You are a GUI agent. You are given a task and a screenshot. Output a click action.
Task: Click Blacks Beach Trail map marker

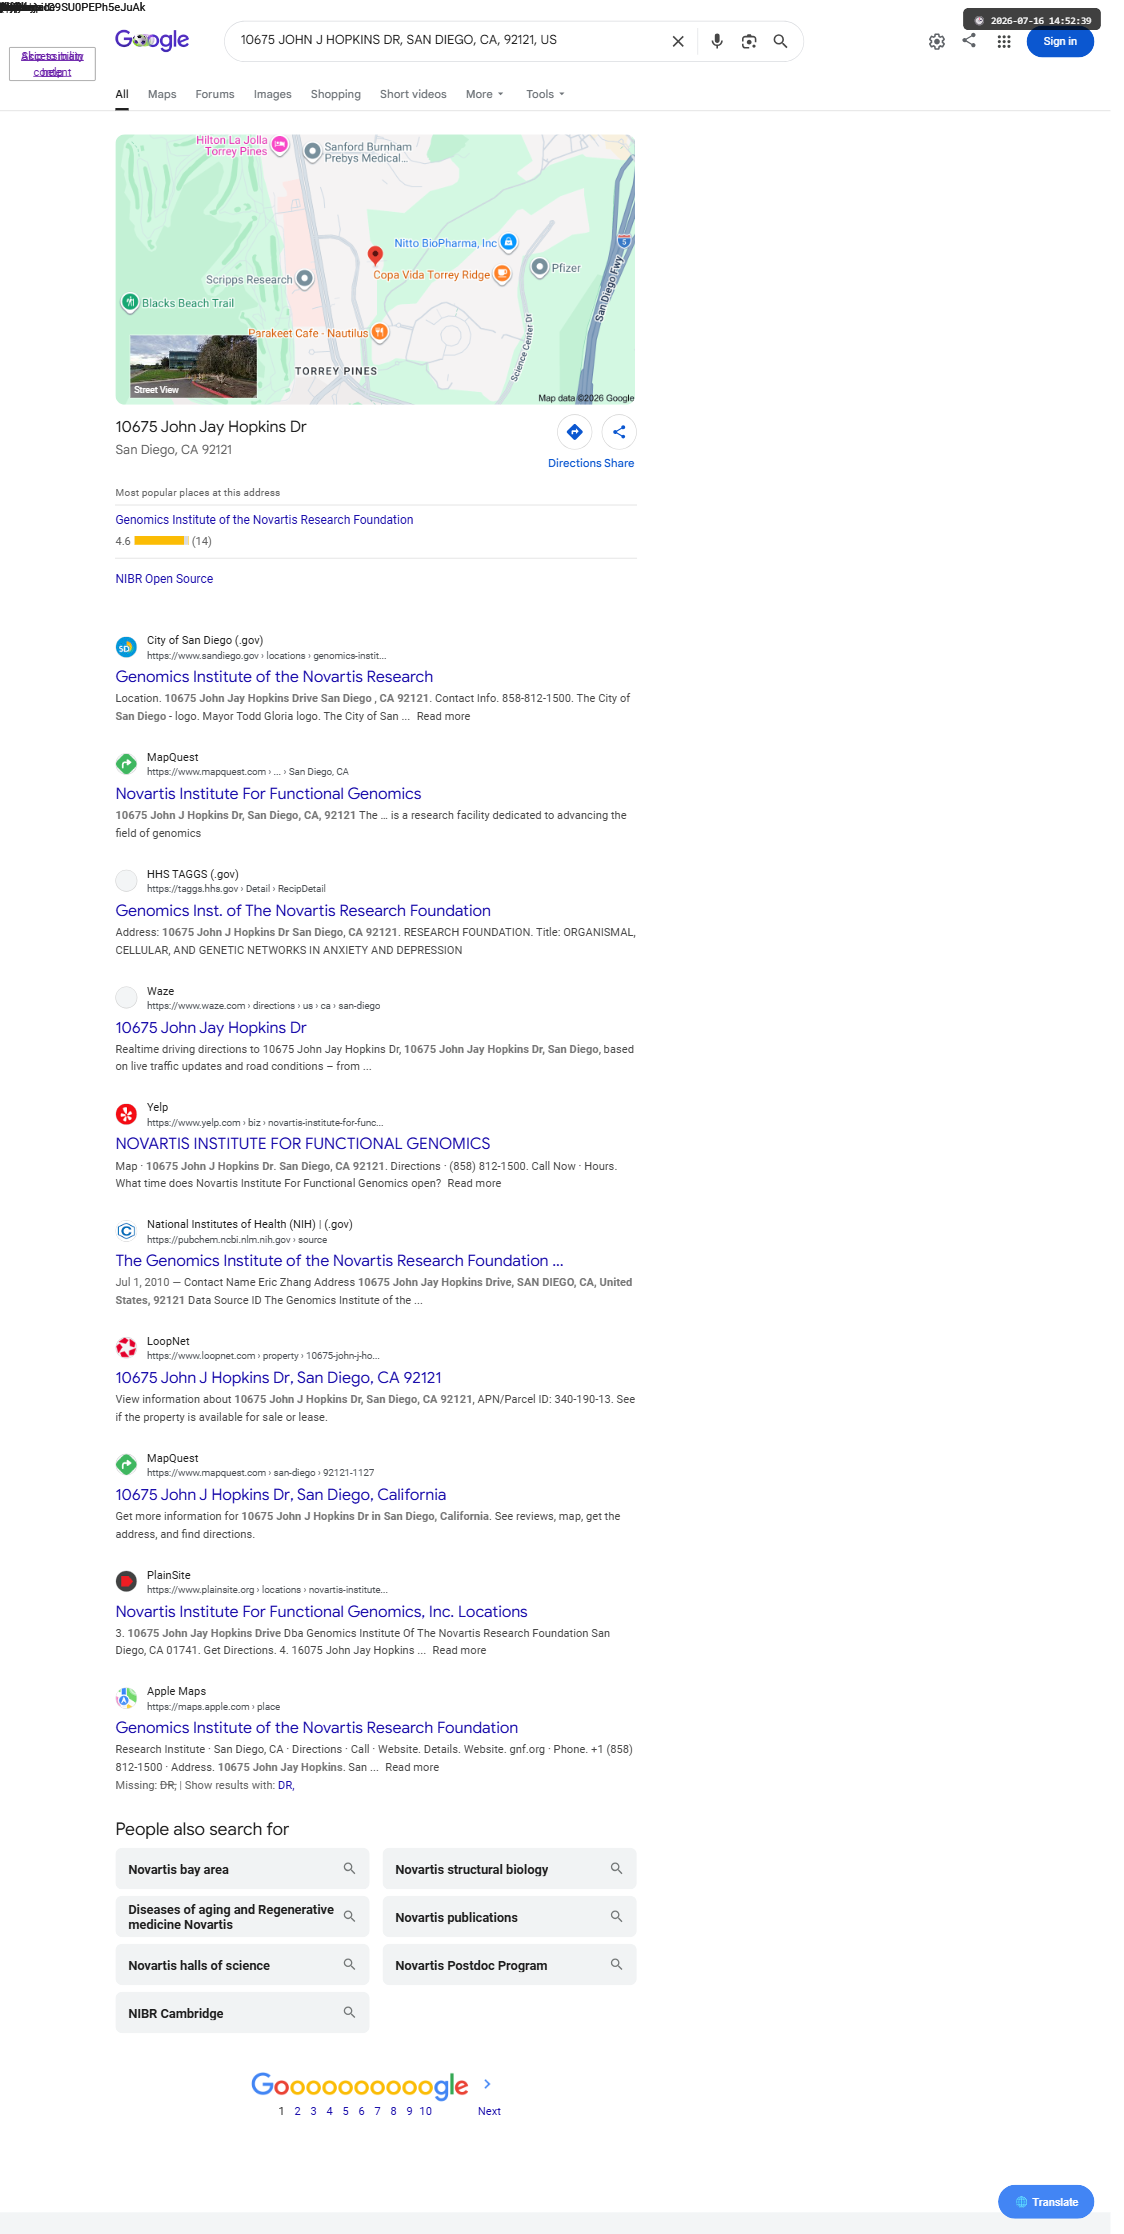pyautogui.click(x=129, y=301)
